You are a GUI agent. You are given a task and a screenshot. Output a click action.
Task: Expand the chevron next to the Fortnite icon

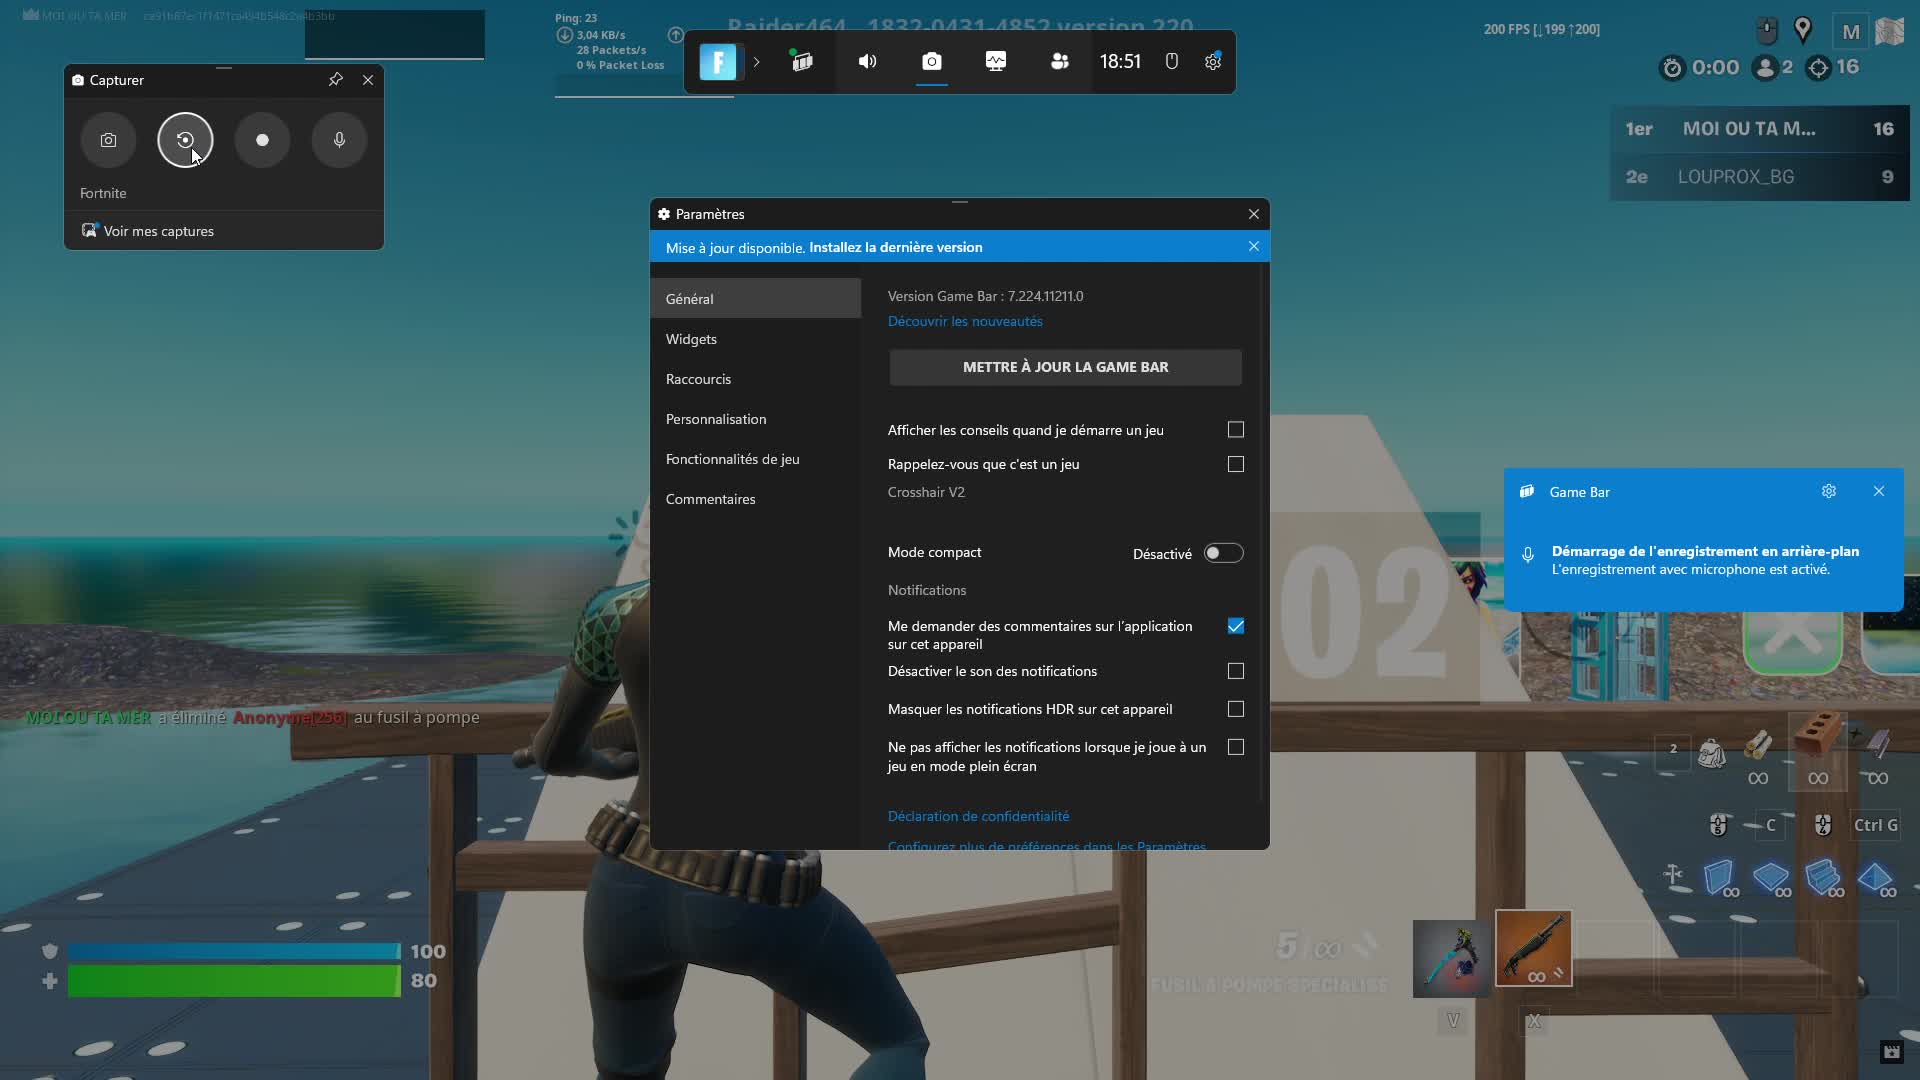(x=756, y=62)
